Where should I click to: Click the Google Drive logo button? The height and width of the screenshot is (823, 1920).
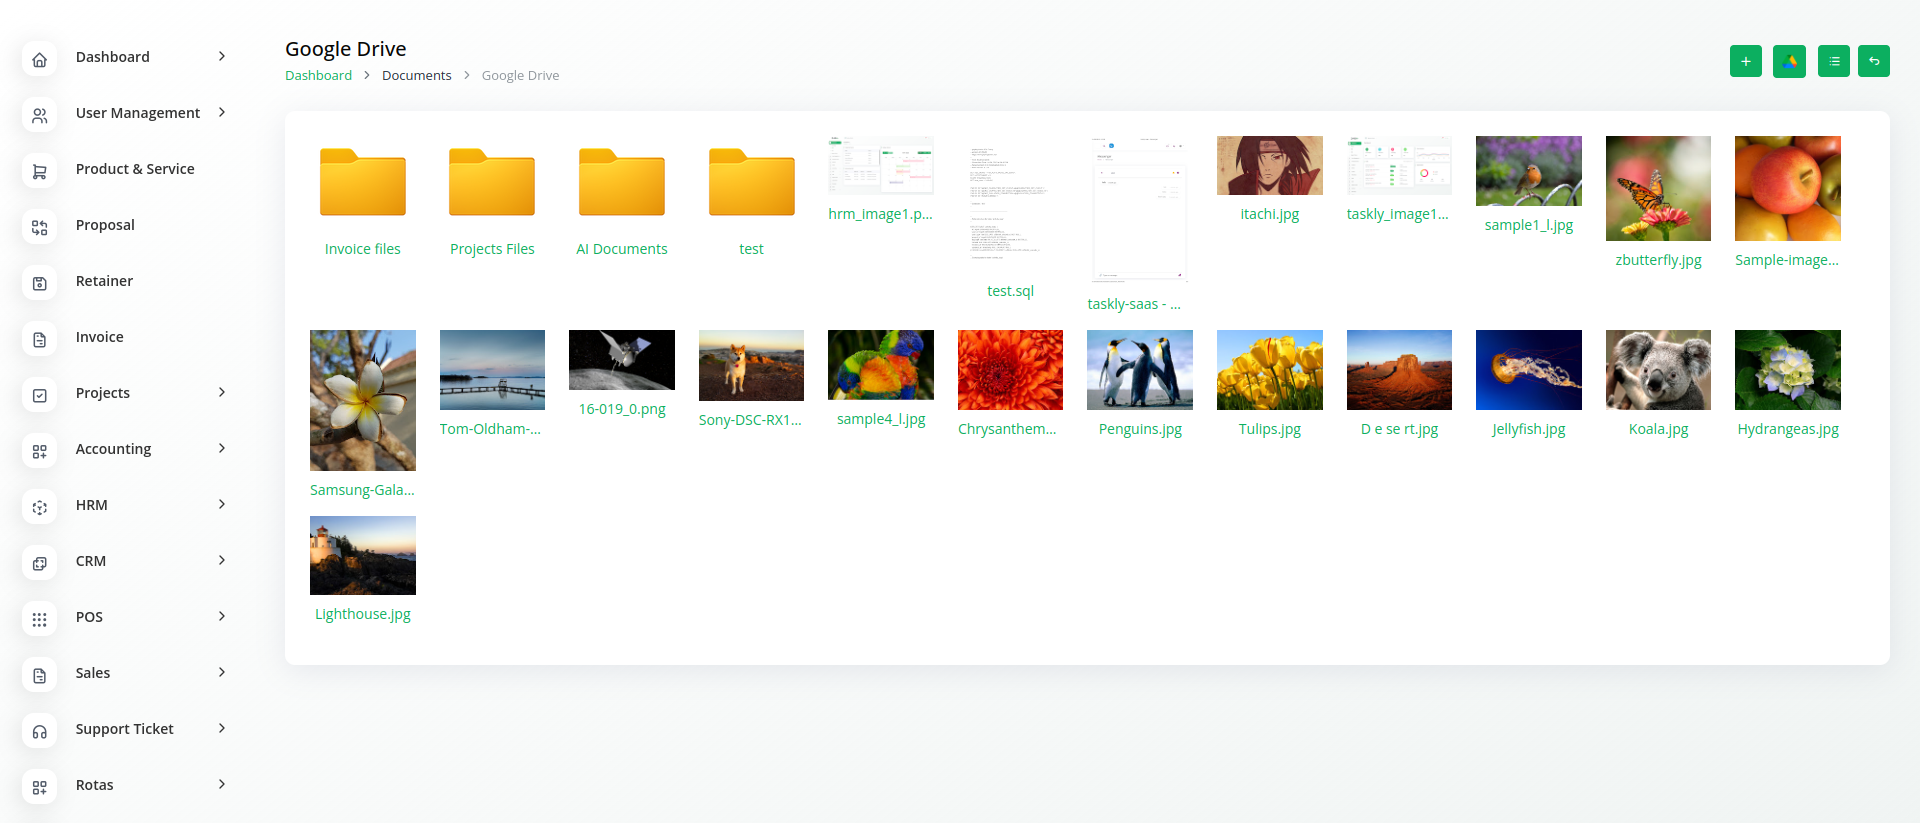(1789, 61)
